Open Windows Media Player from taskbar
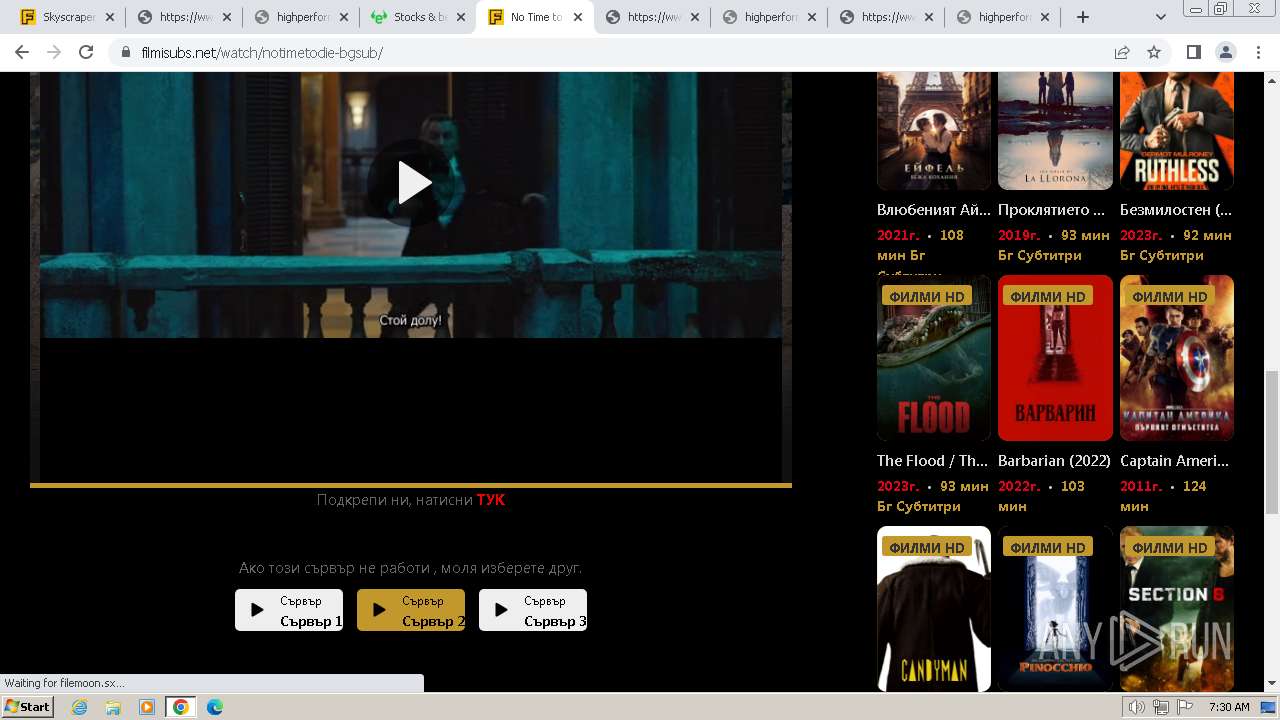The width and height of the screenshot is (1280, 720). point(147,707)
